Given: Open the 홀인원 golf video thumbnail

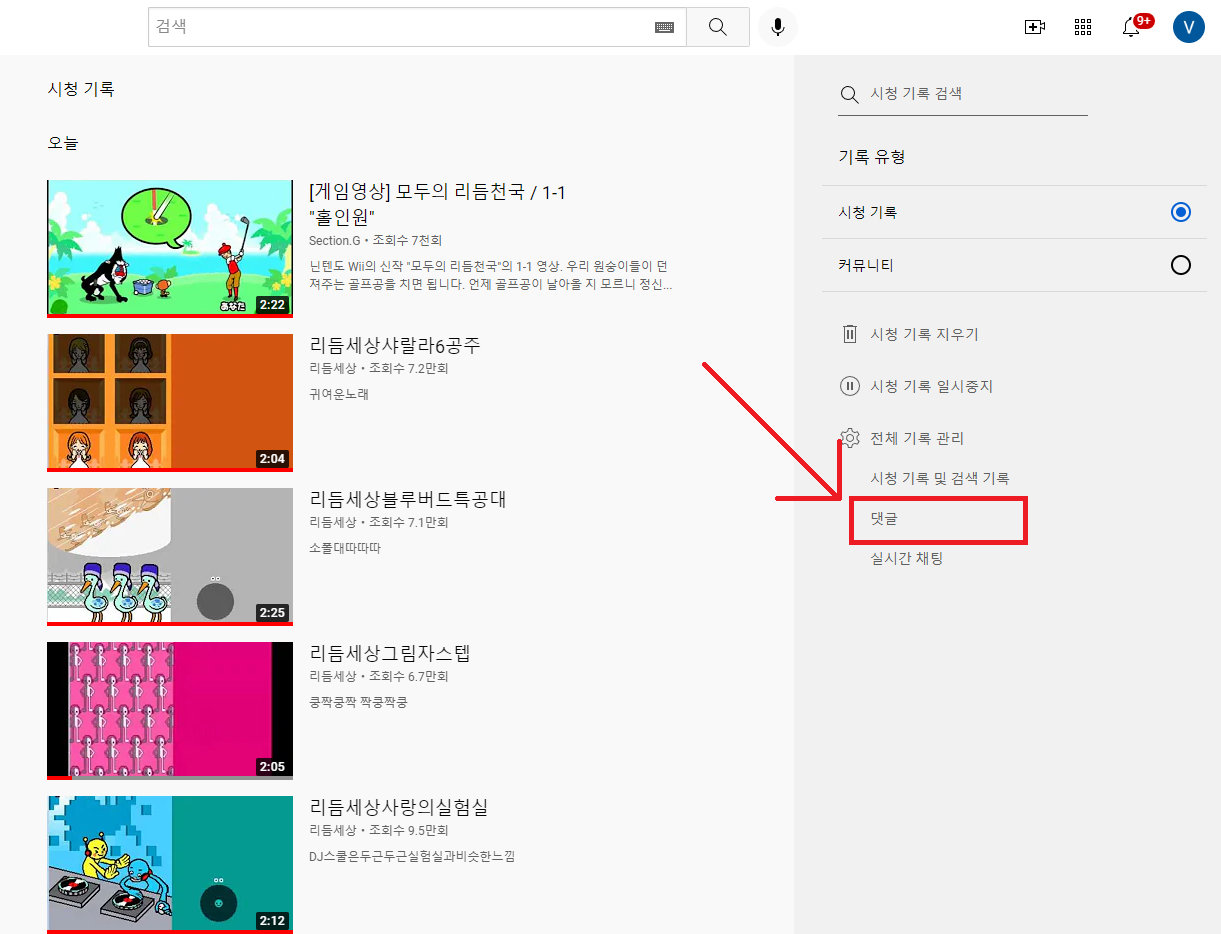Looking at the screenshot, I should [170, 248].
